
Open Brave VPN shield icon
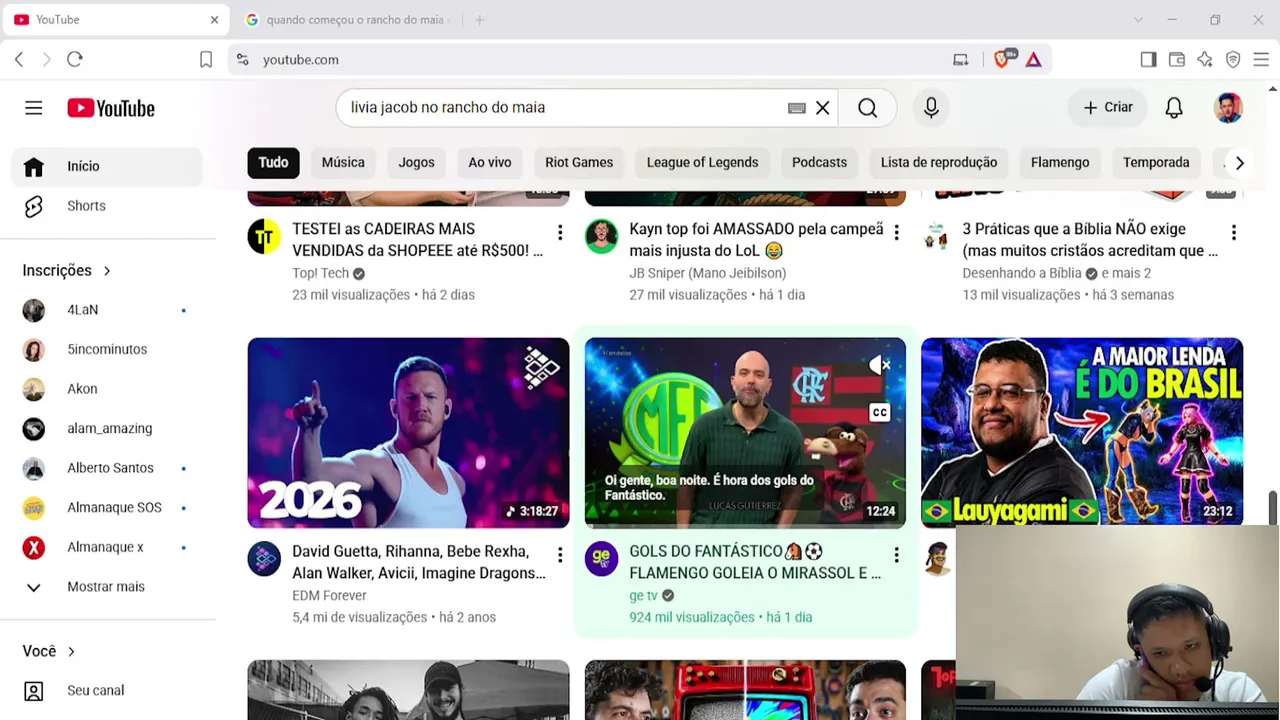(1233, 60)
